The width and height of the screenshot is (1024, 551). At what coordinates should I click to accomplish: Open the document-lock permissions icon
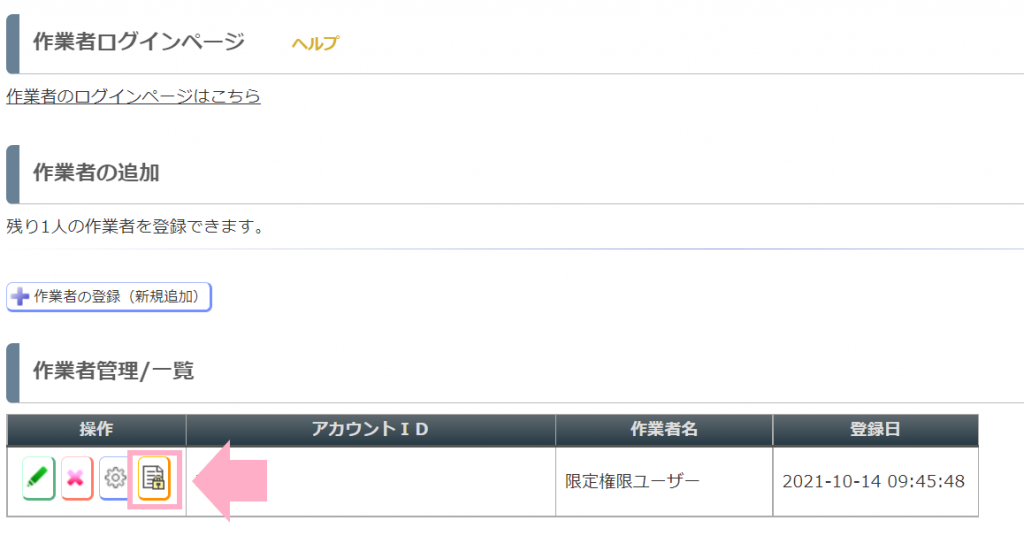point(154,478)
